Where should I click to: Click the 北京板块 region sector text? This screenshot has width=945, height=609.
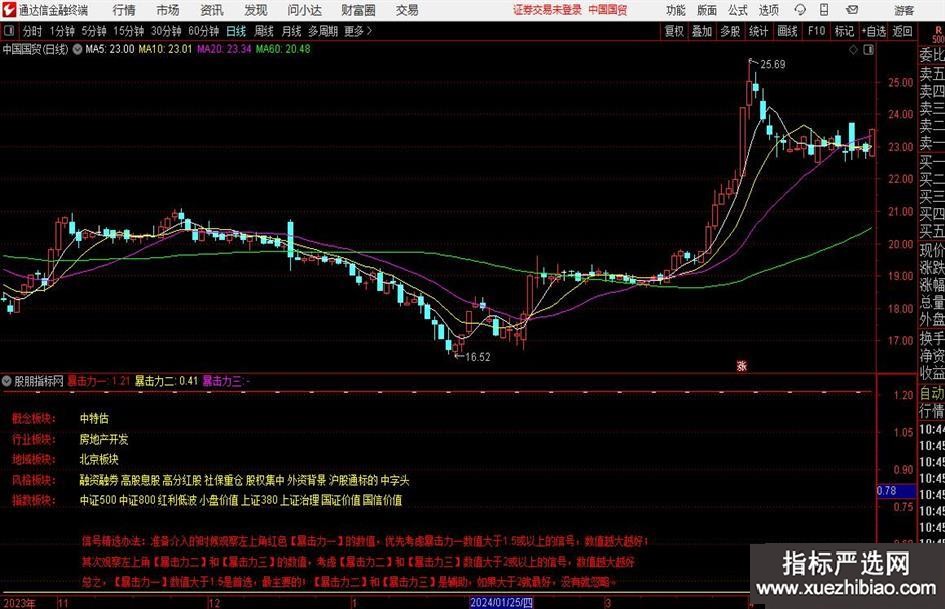click(99, 459)
